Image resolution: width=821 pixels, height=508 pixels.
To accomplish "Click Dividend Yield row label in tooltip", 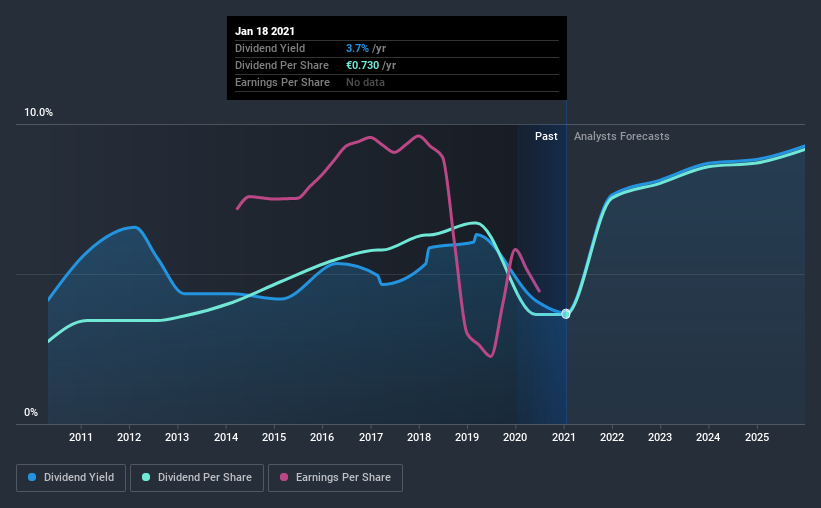I will [270, 48].
